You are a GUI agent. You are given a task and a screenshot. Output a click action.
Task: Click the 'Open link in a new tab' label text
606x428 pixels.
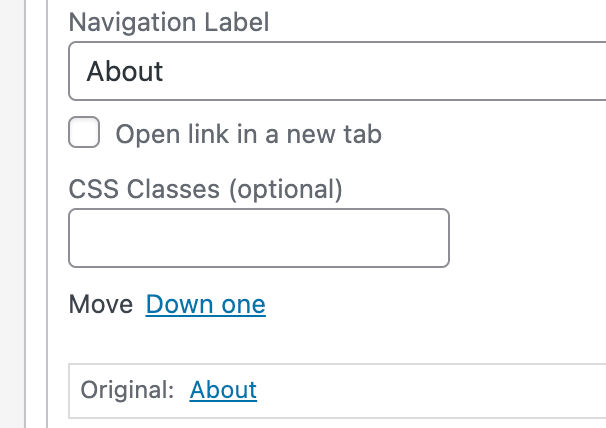coord(248,134)
